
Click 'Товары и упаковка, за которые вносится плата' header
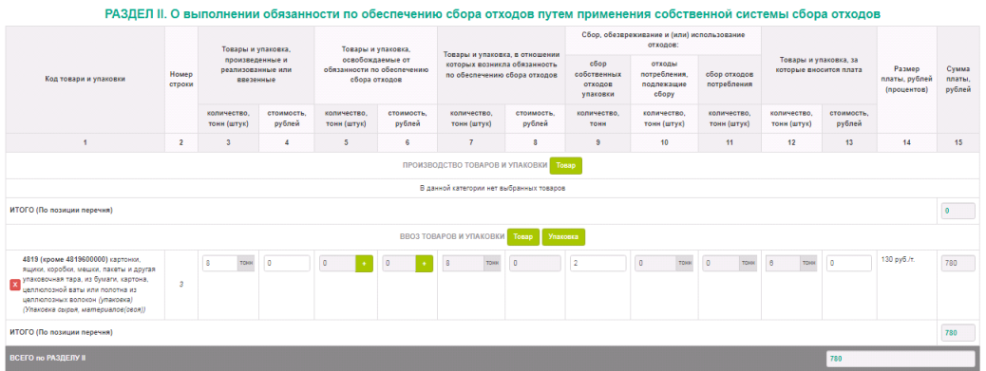pos(819,65)
